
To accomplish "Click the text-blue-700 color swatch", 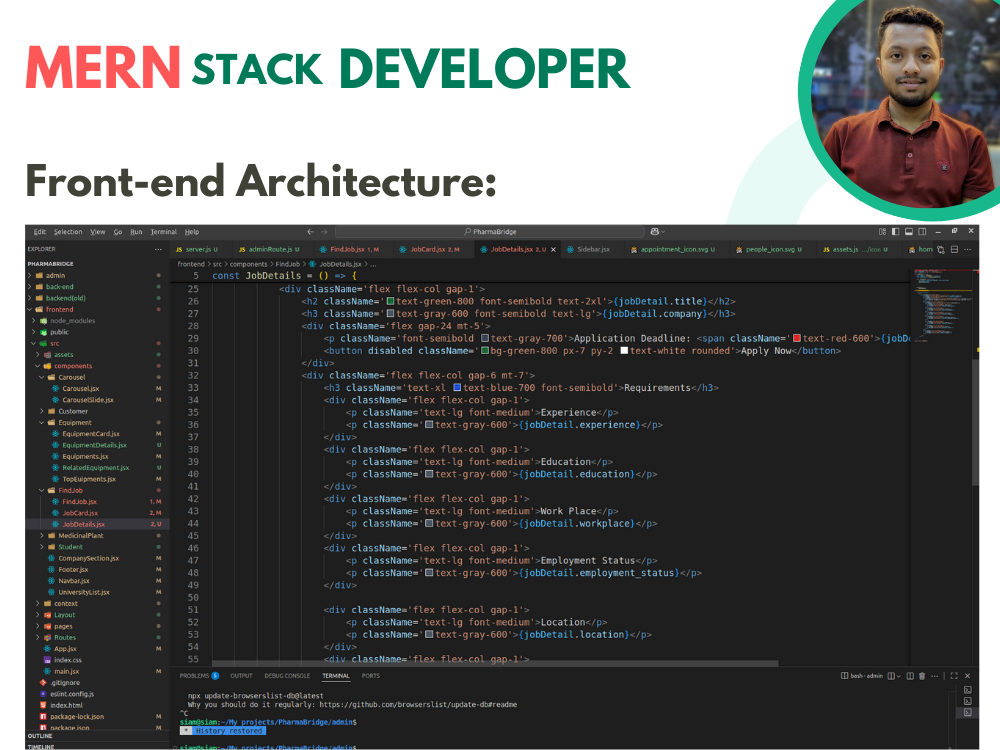I will click(x=457, y=388).
